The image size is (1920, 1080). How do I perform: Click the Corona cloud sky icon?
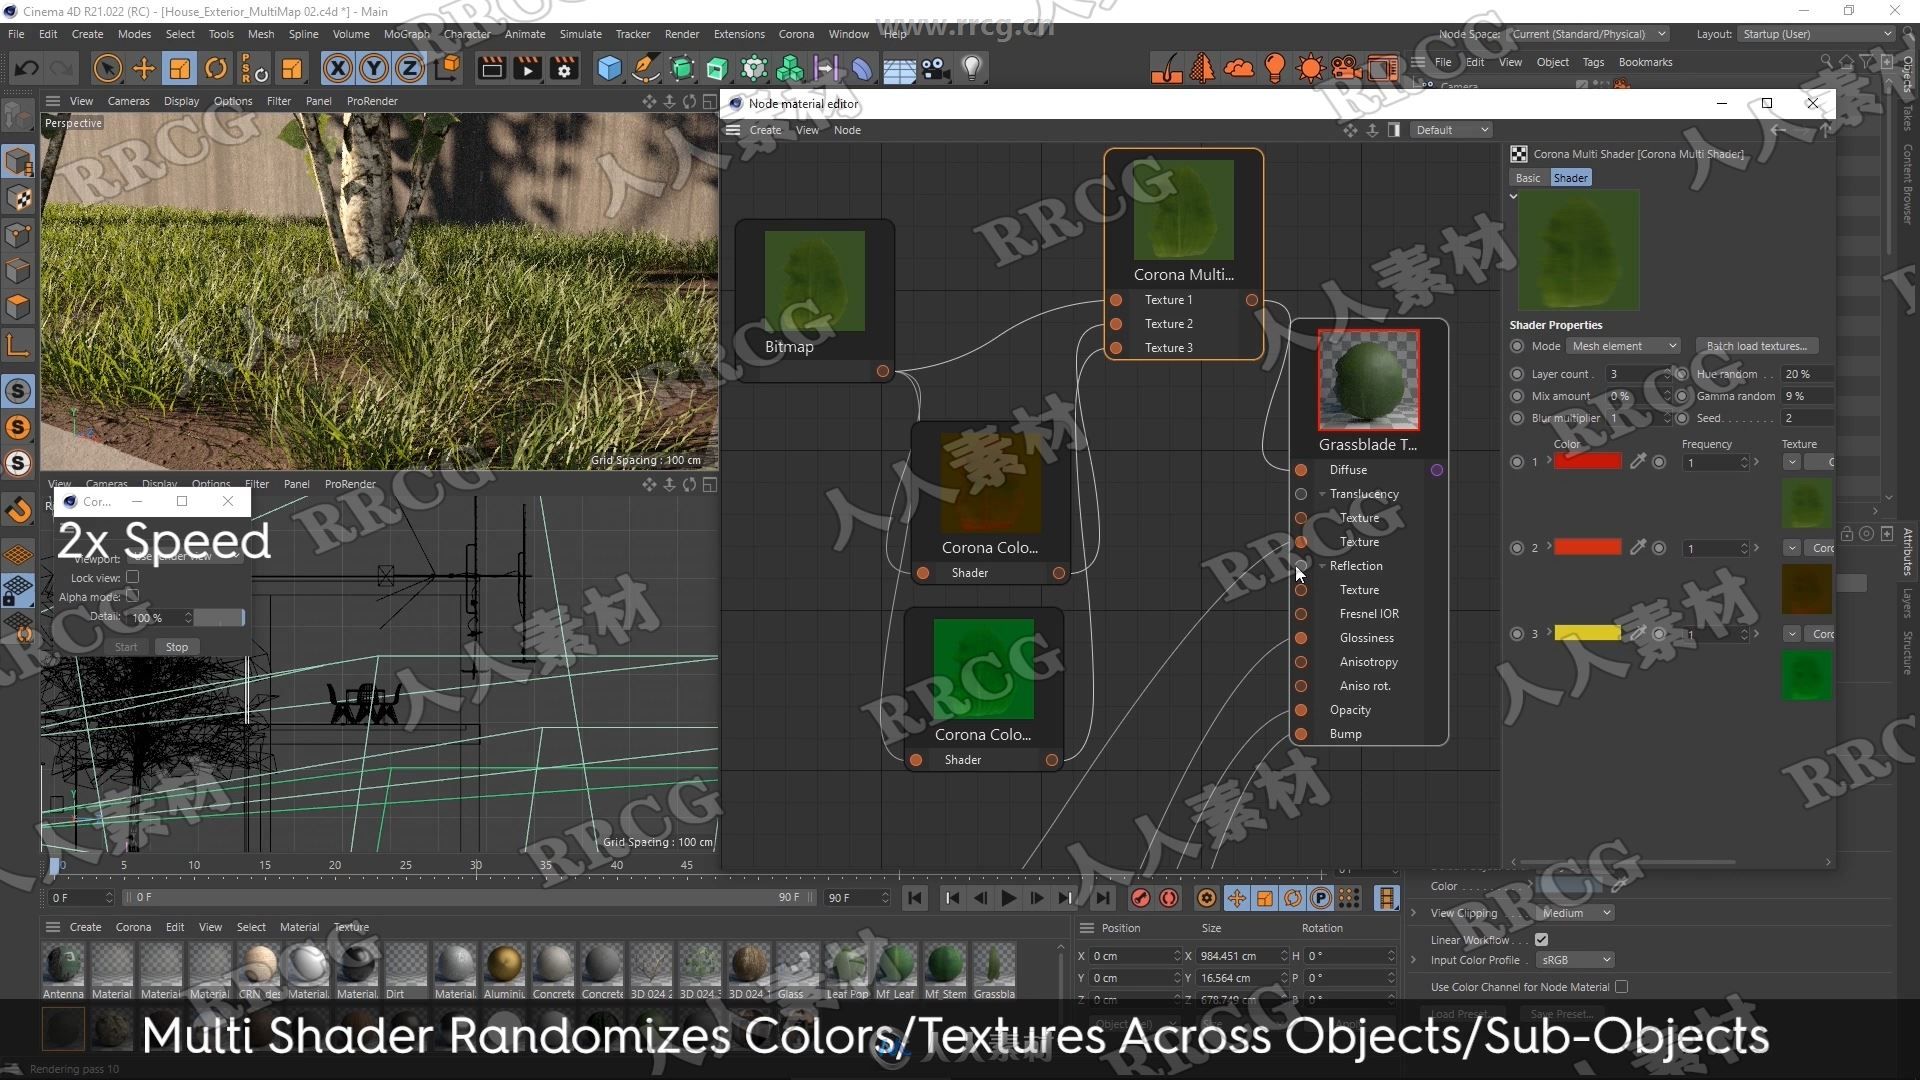(1239, 68)
